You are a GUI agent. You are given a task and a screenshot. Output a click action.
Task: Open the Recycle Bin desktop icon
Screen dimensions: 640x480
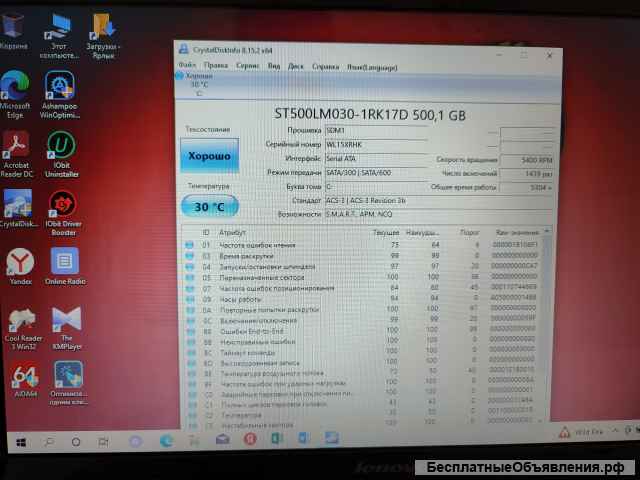coord(12,31)
